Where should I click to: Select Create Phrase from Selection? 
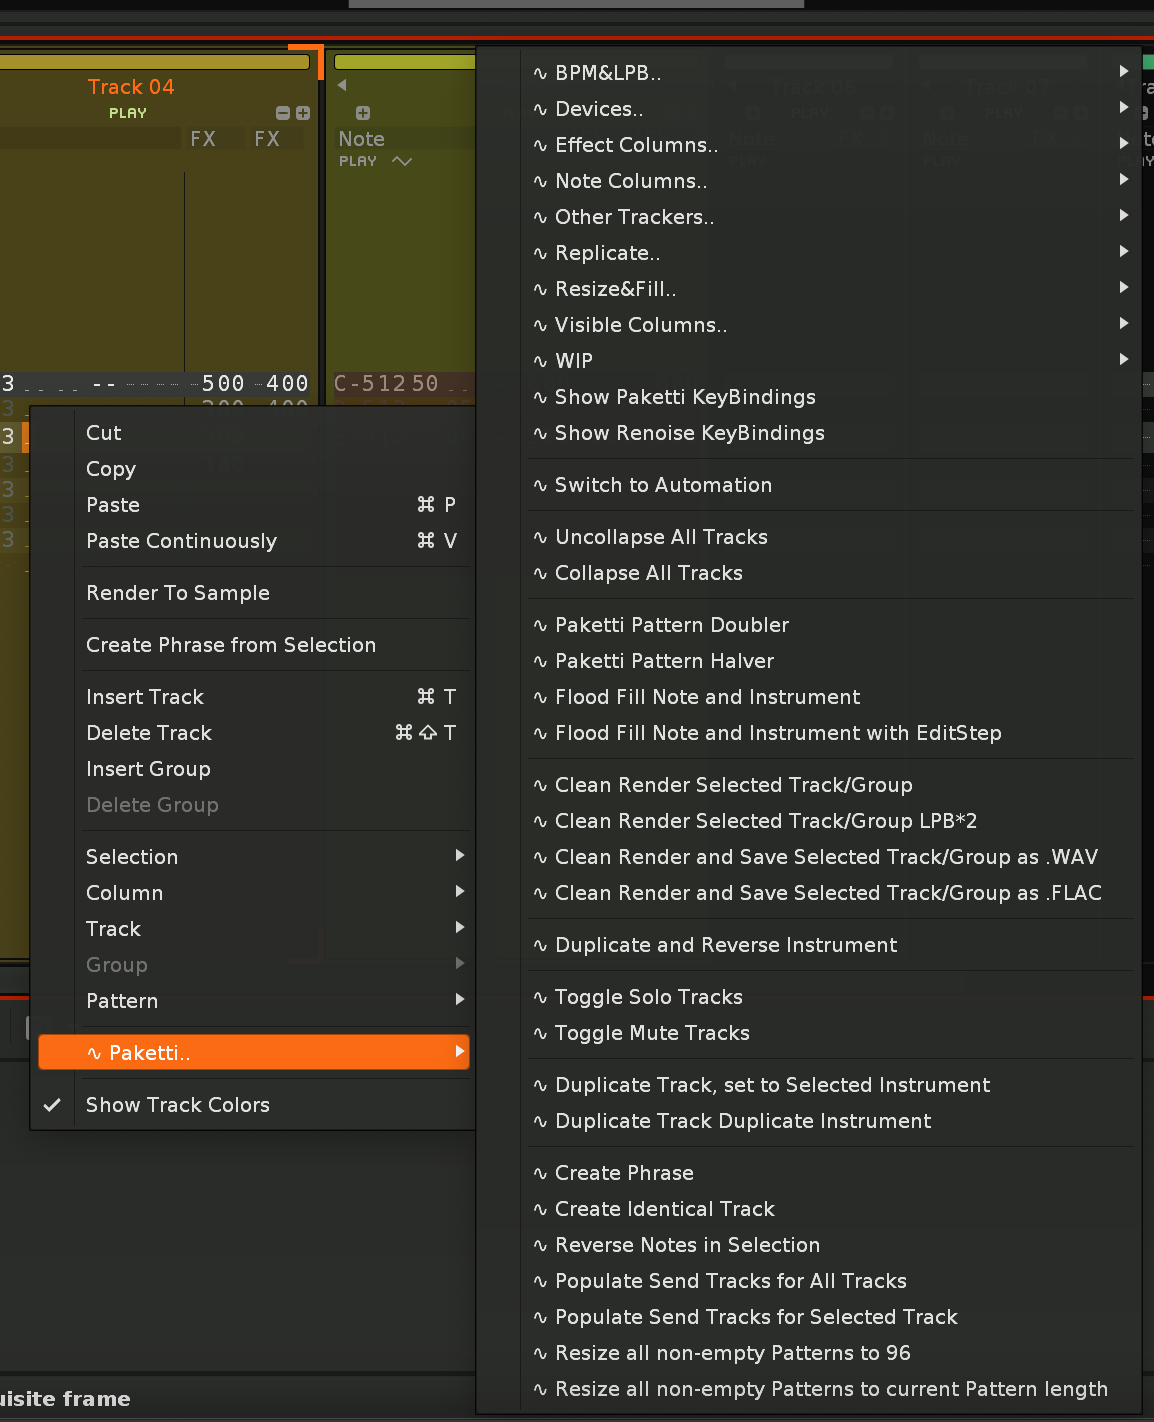(x=231, y=645)
